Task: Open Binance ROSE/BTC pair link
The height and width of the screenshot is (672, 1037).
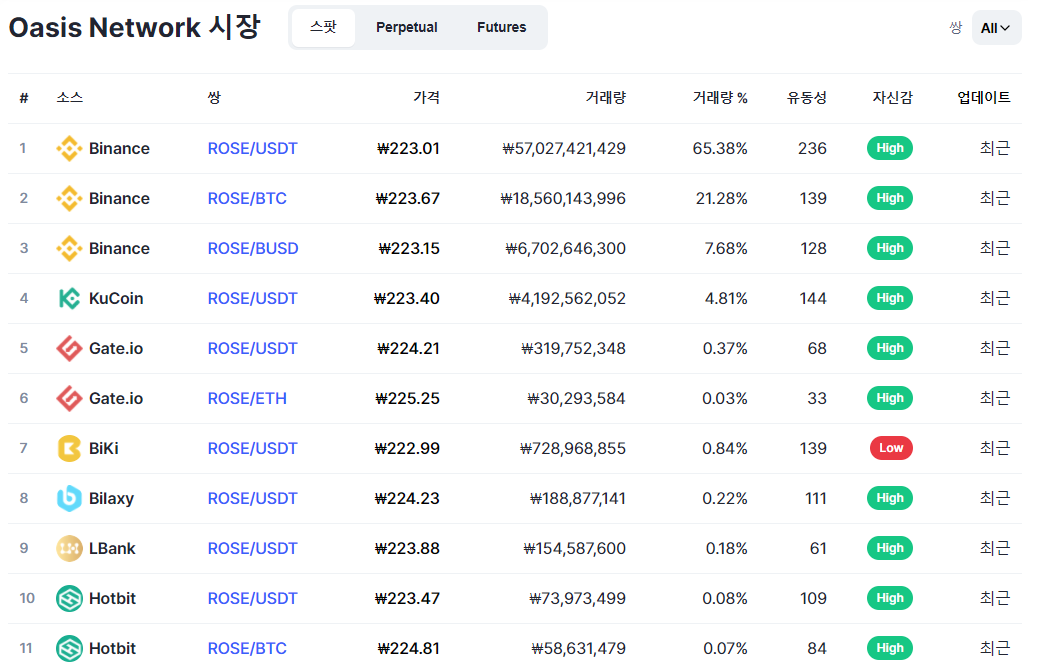Action: (x=247, y=198)
